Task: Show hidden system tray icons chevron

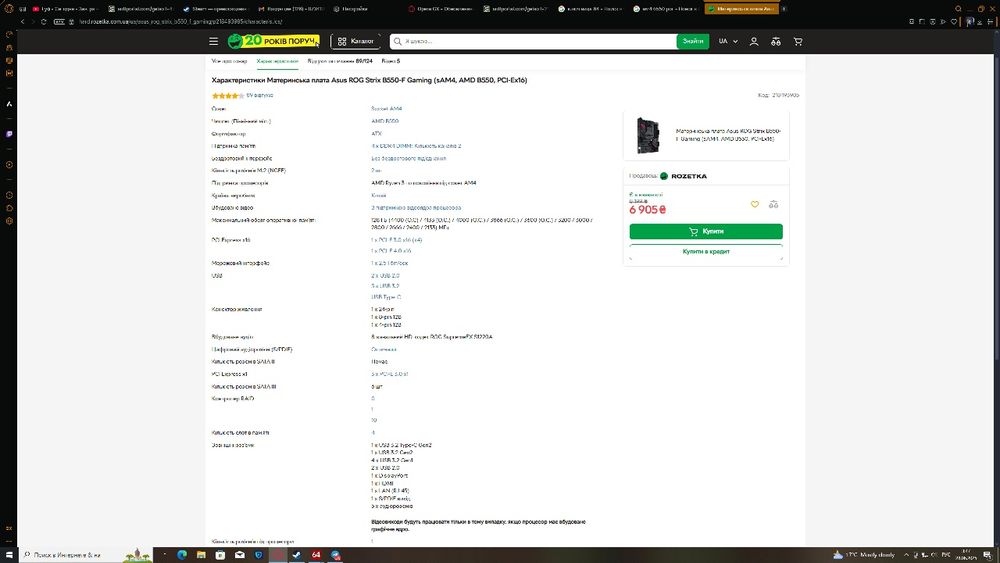Action: pyautogui.click(x=906, y=555)
